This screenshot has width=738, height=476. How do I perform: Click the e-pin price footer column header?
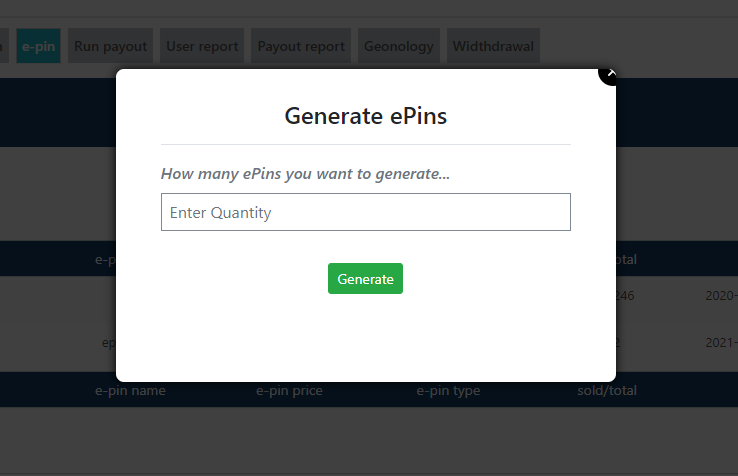289,390
